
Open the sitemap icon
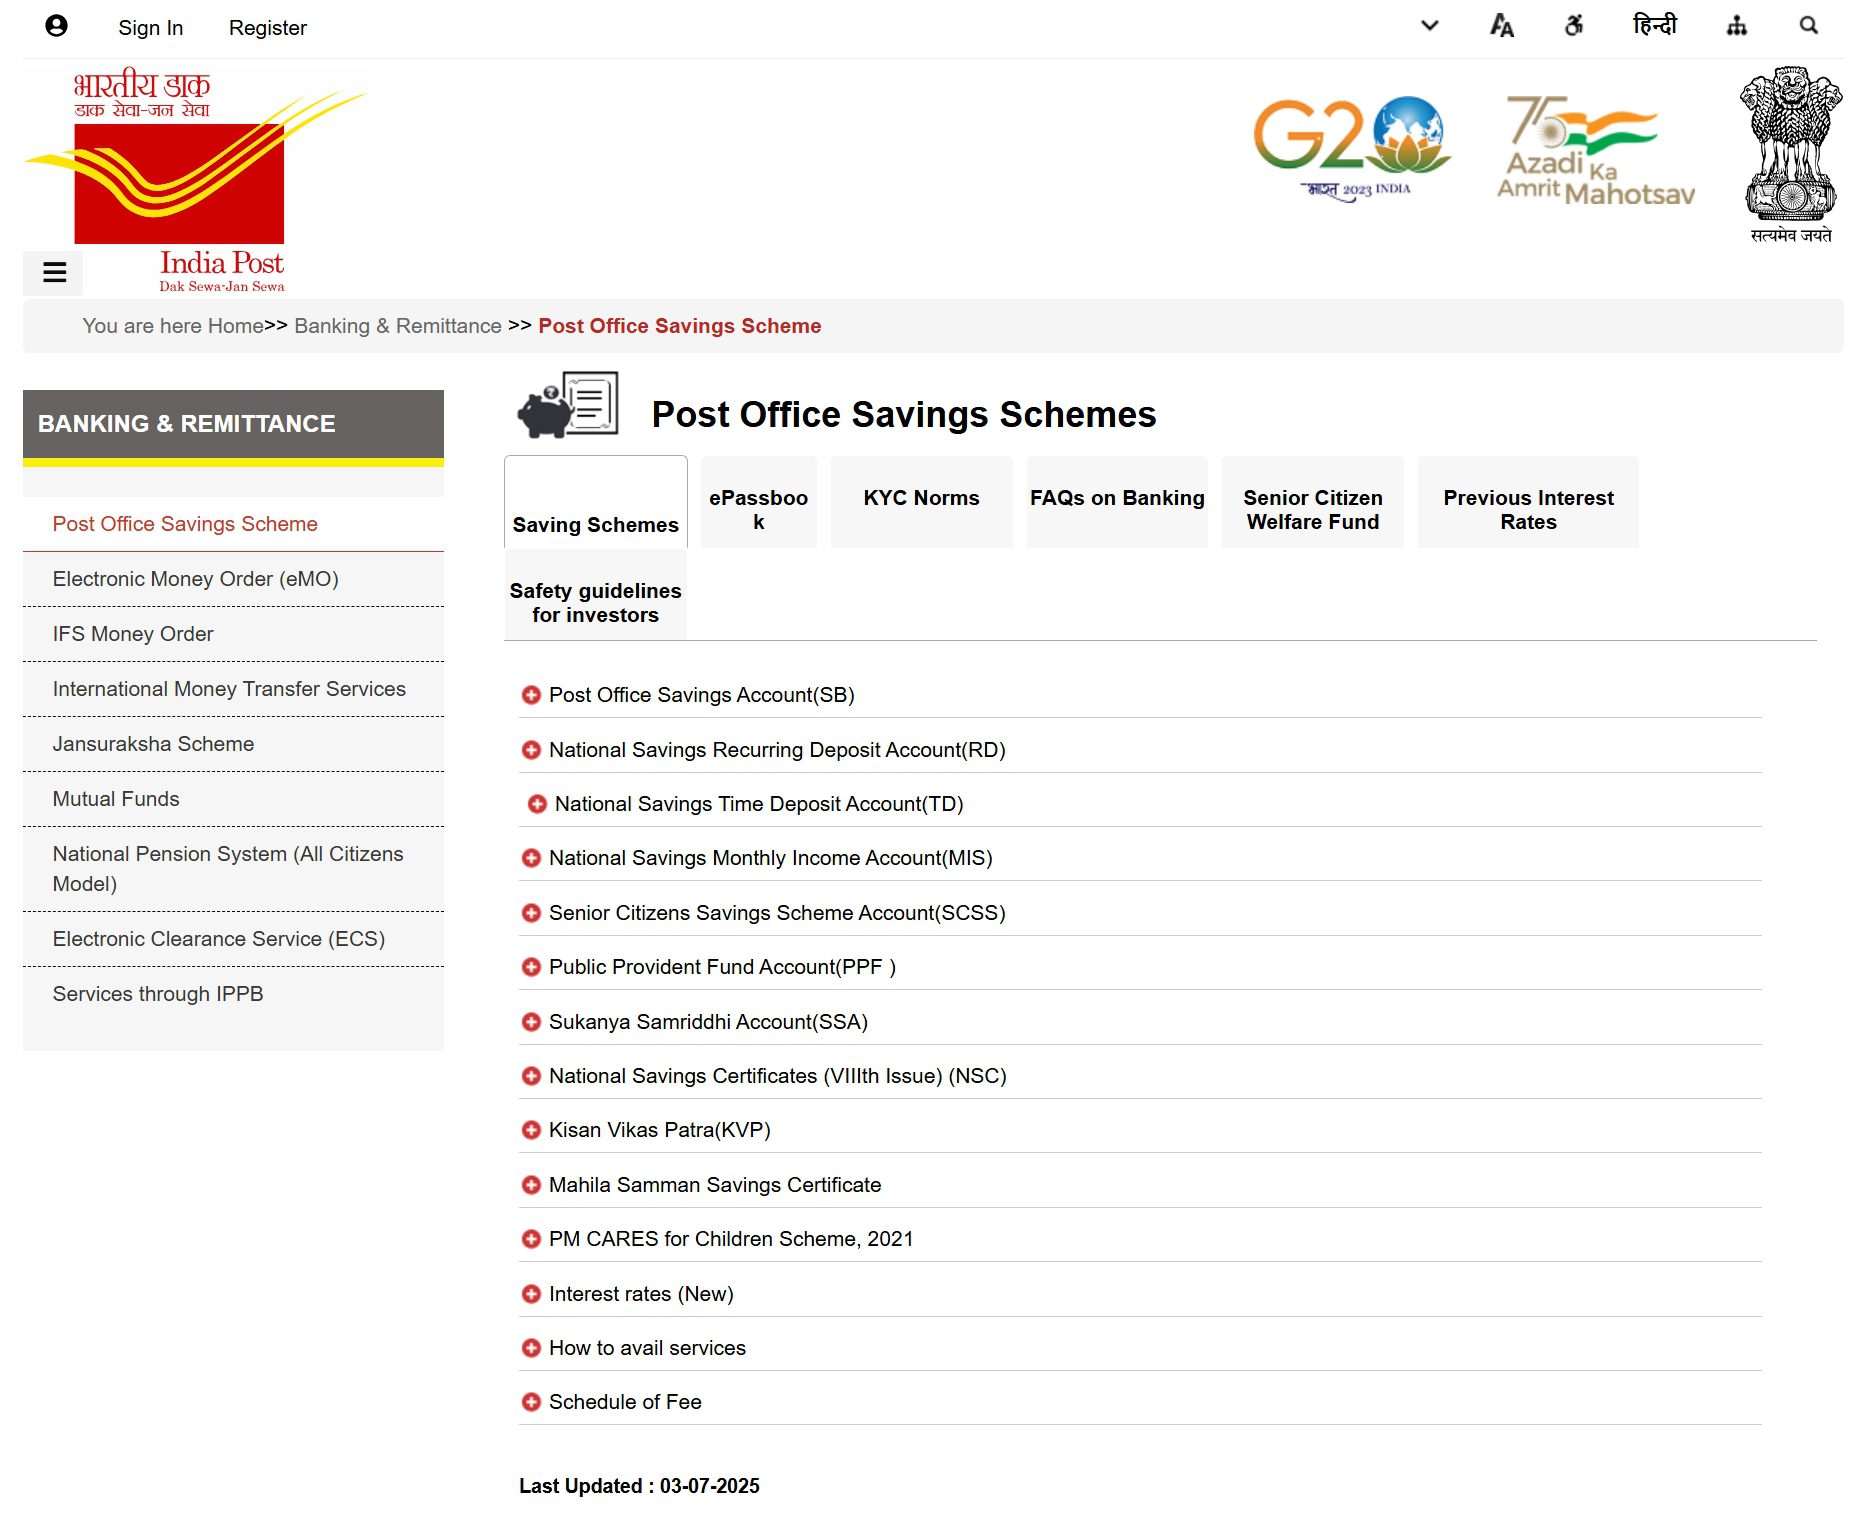point(1737,26)
